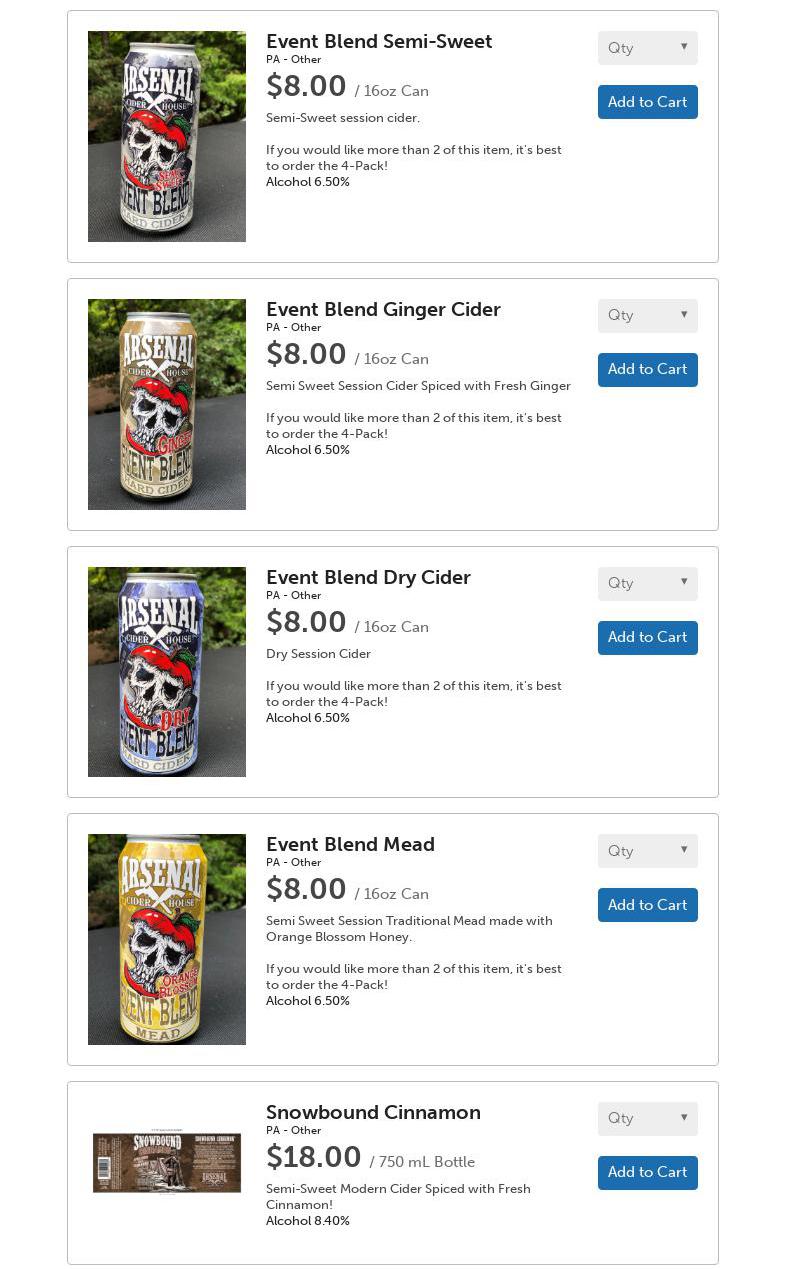Open Qty dropdown for Event Blend Dry Cider
785x1269 pixels.
tap(647, 584)
